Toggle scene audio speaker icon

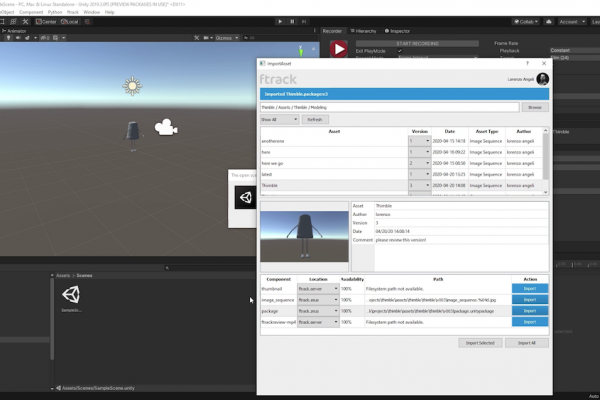(18, 38)
